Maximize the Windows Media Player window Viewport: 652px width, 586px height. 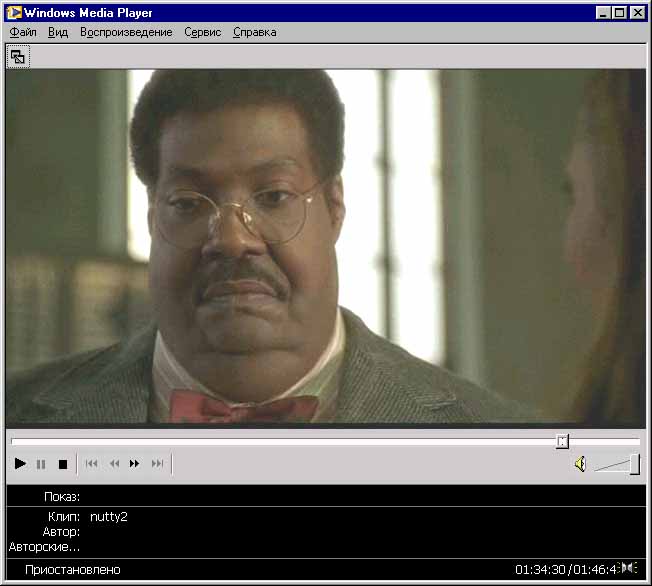click(x=619, y=13)
